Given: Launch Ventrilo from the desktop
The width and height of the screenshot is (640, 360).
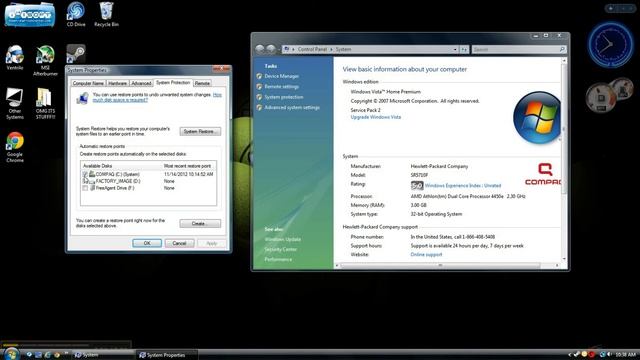Looking at the screenshot, I should tap(15, 58).
